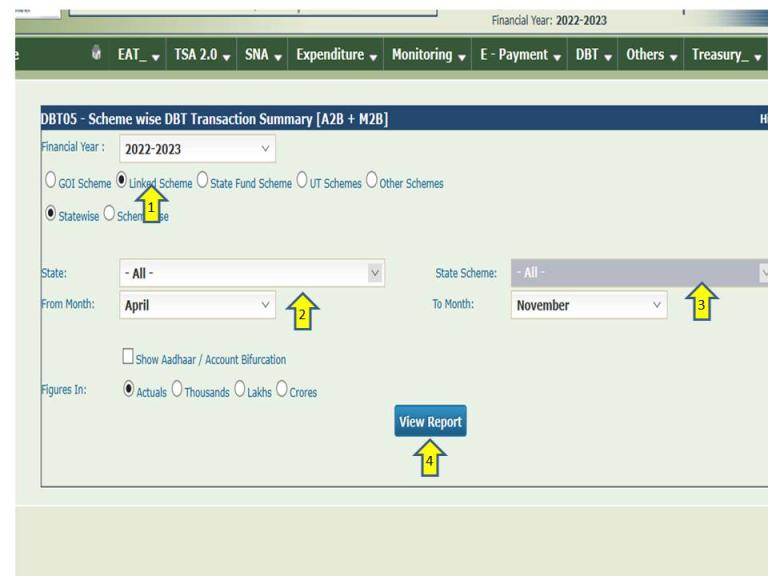Expand the State dropdown list
The image size is (768, 576).
click(x=252, y=273)
